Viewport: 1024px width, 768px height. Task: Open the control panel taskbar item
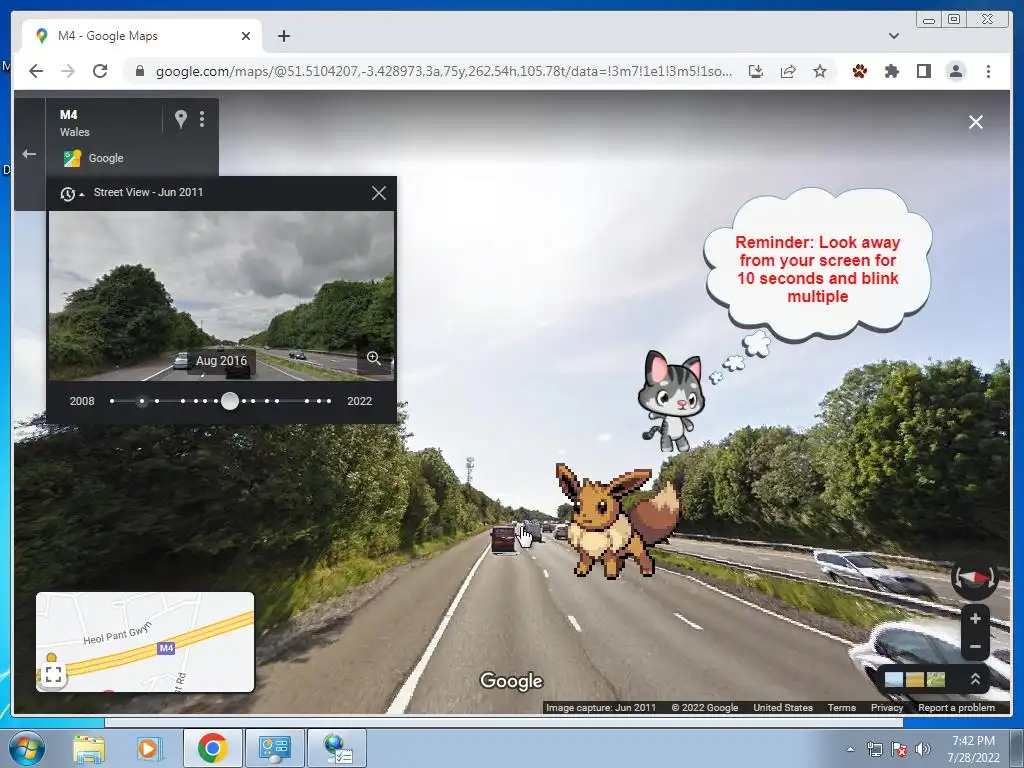coord(274,748)
